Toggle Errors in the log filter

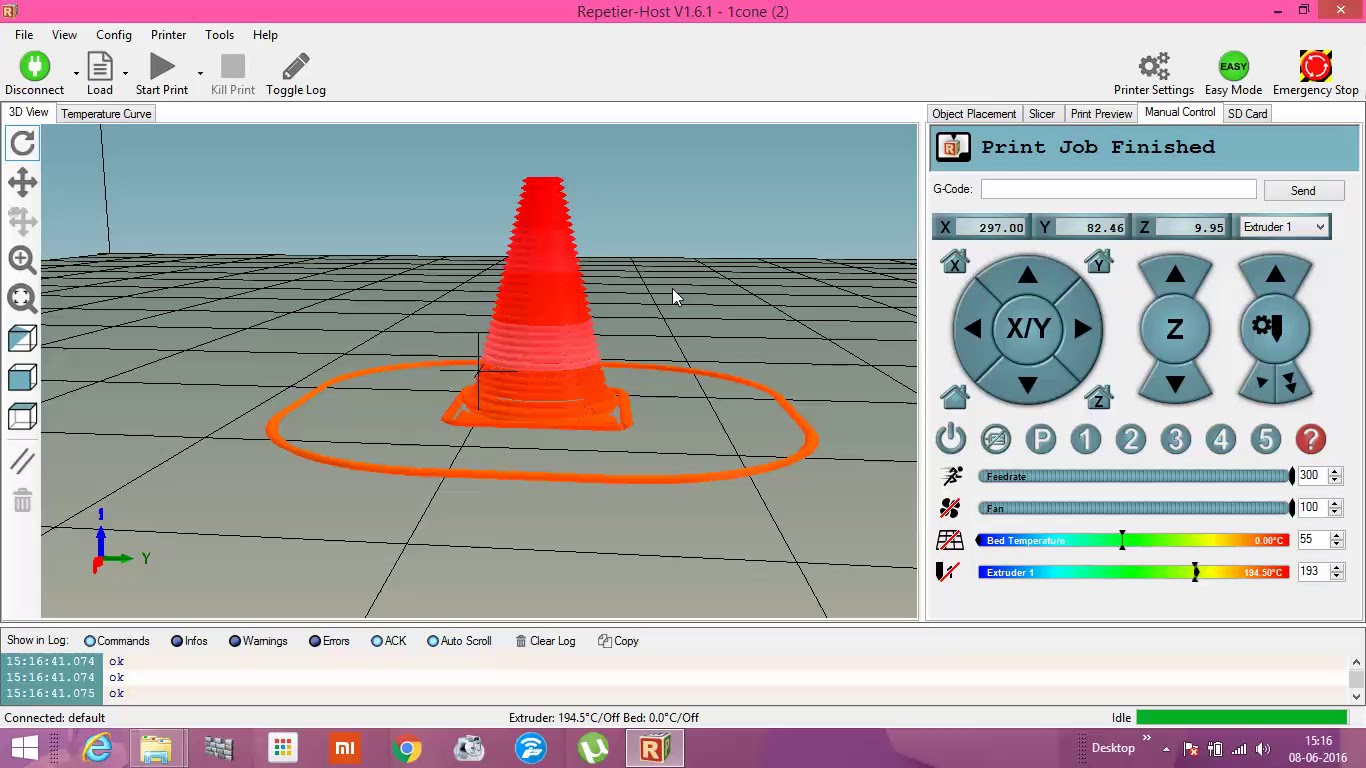[330, 641]
